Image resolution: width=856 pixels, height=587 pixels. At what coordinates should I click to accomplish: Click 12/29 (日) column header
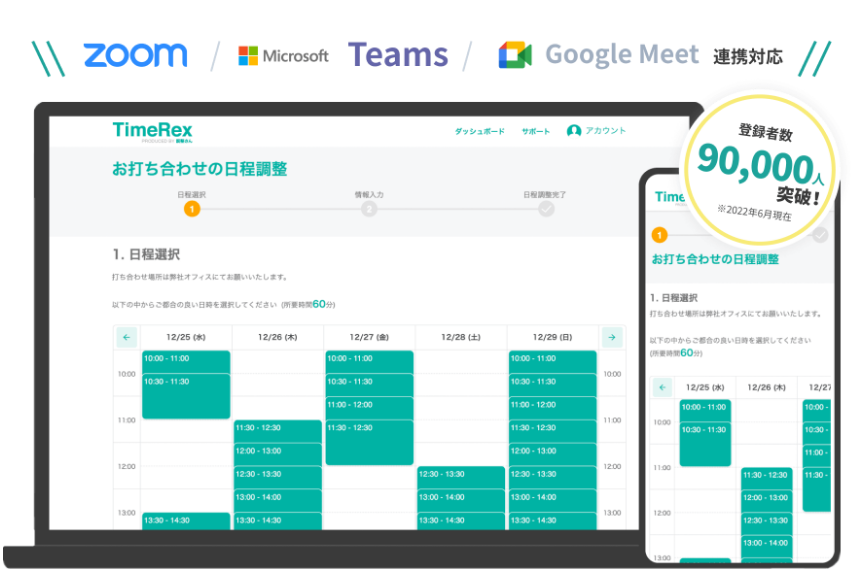coord(552,337)
